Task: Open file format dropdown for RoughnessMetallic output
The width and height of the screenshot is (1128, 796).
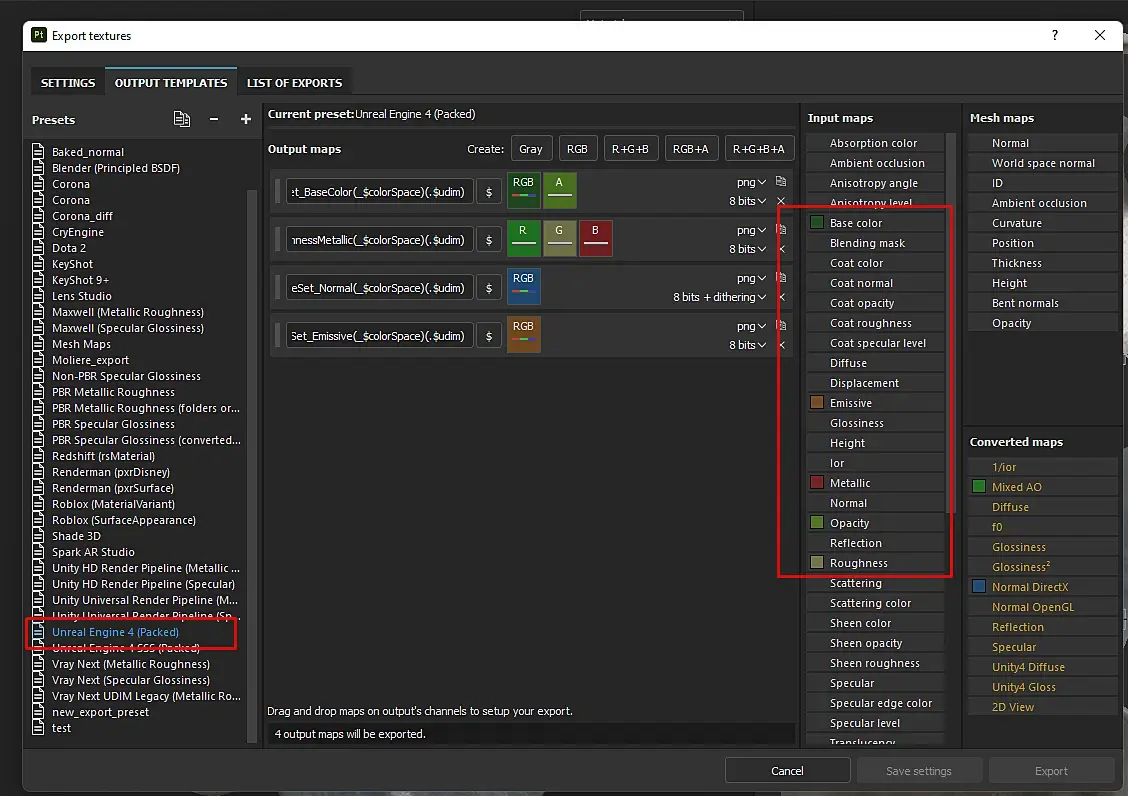Action: click(751, 230)
